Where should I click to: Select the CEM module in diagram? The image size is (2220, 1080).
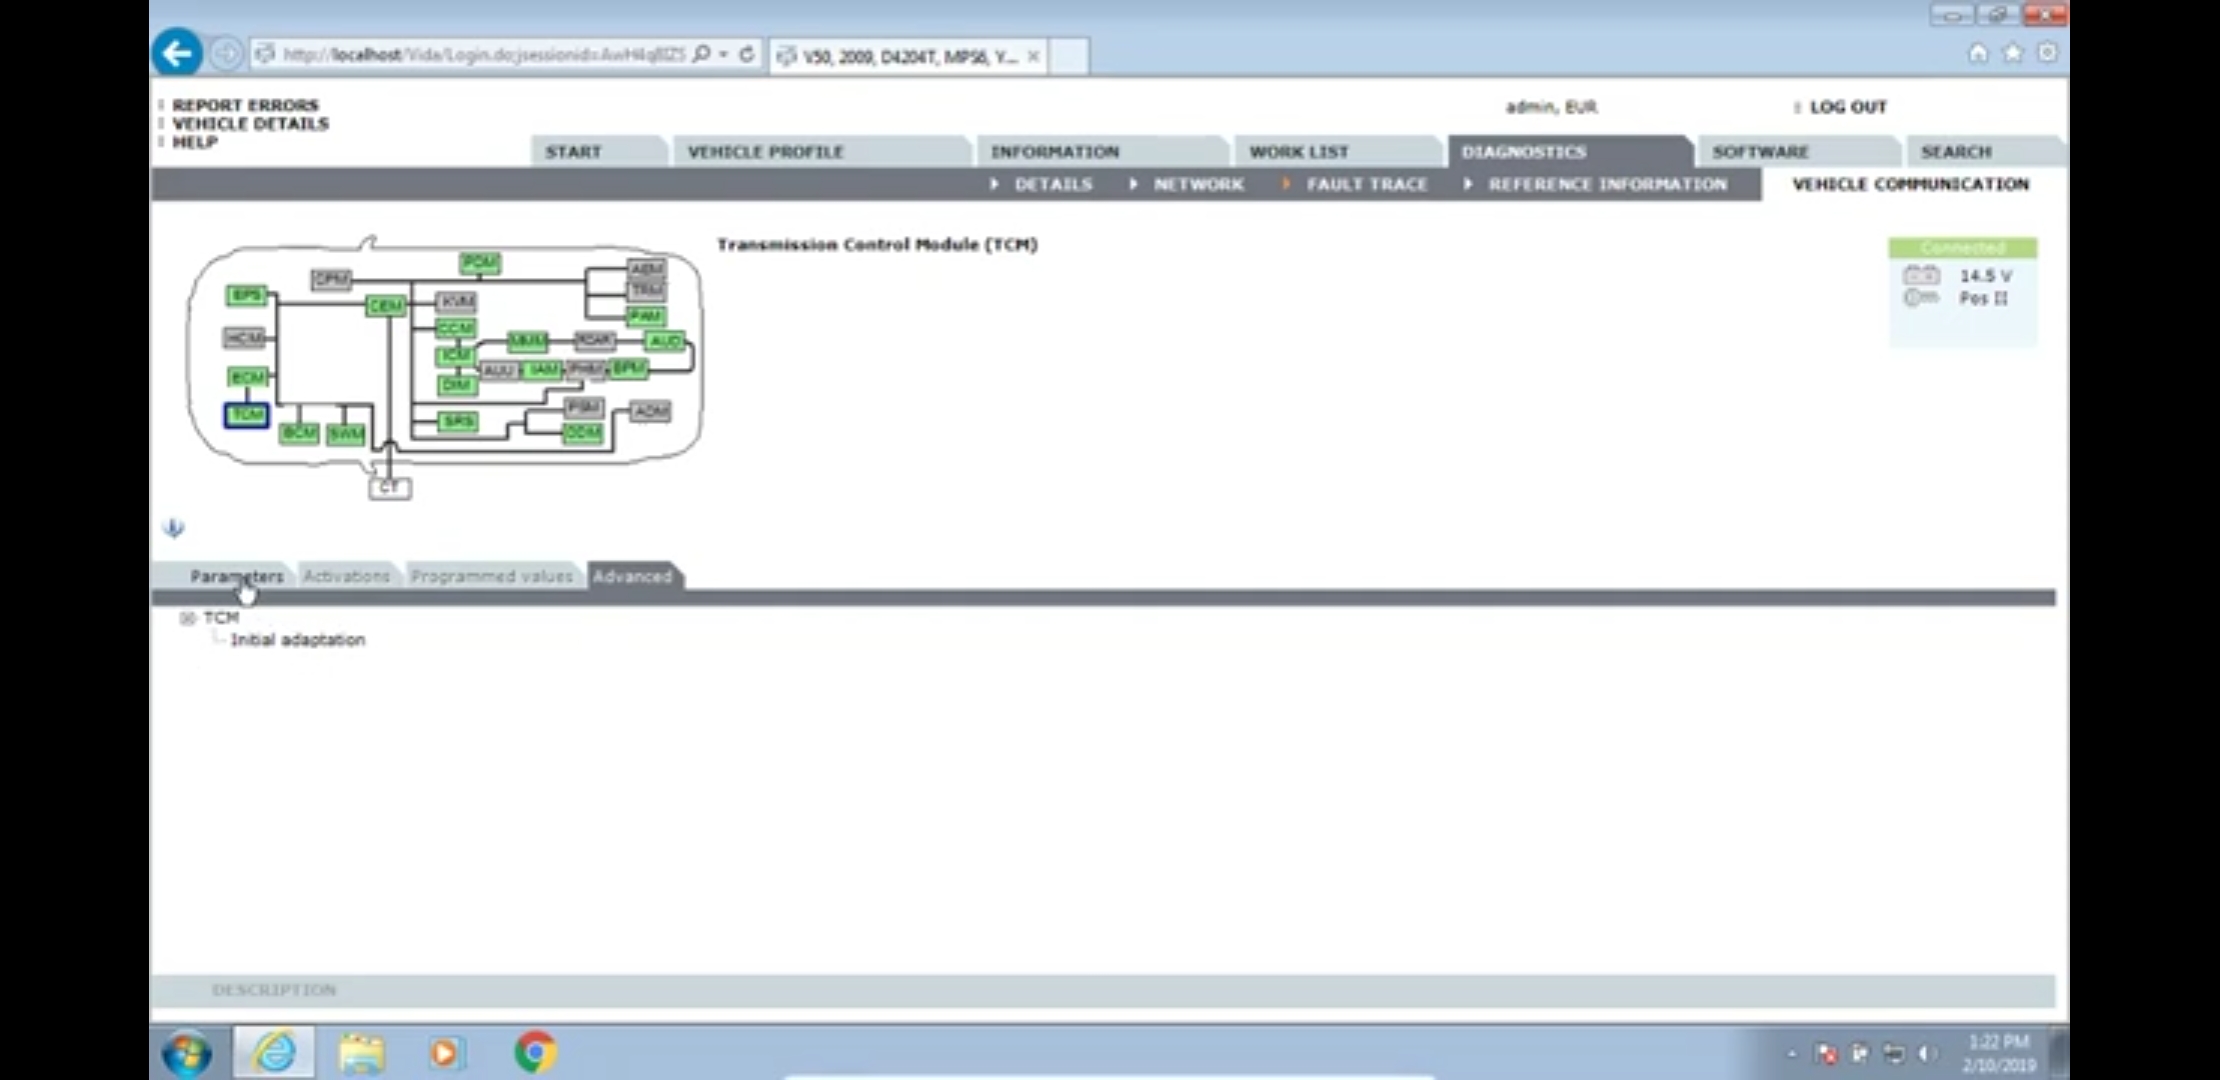[x=386, y=305]
